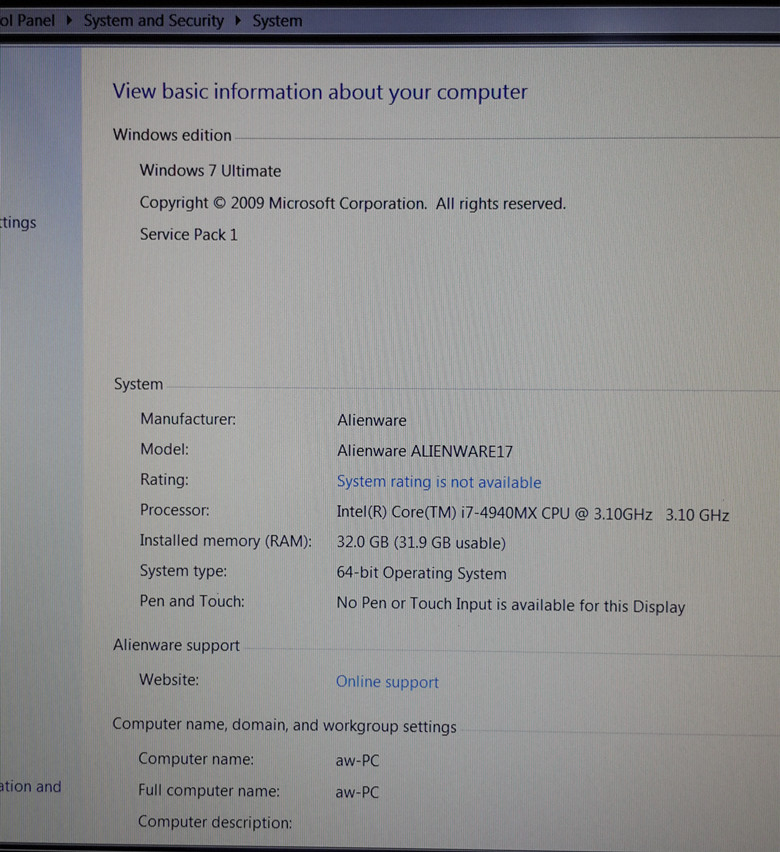Click the 'Full computer name:' label
780x852 pixels.
(209, 791)
